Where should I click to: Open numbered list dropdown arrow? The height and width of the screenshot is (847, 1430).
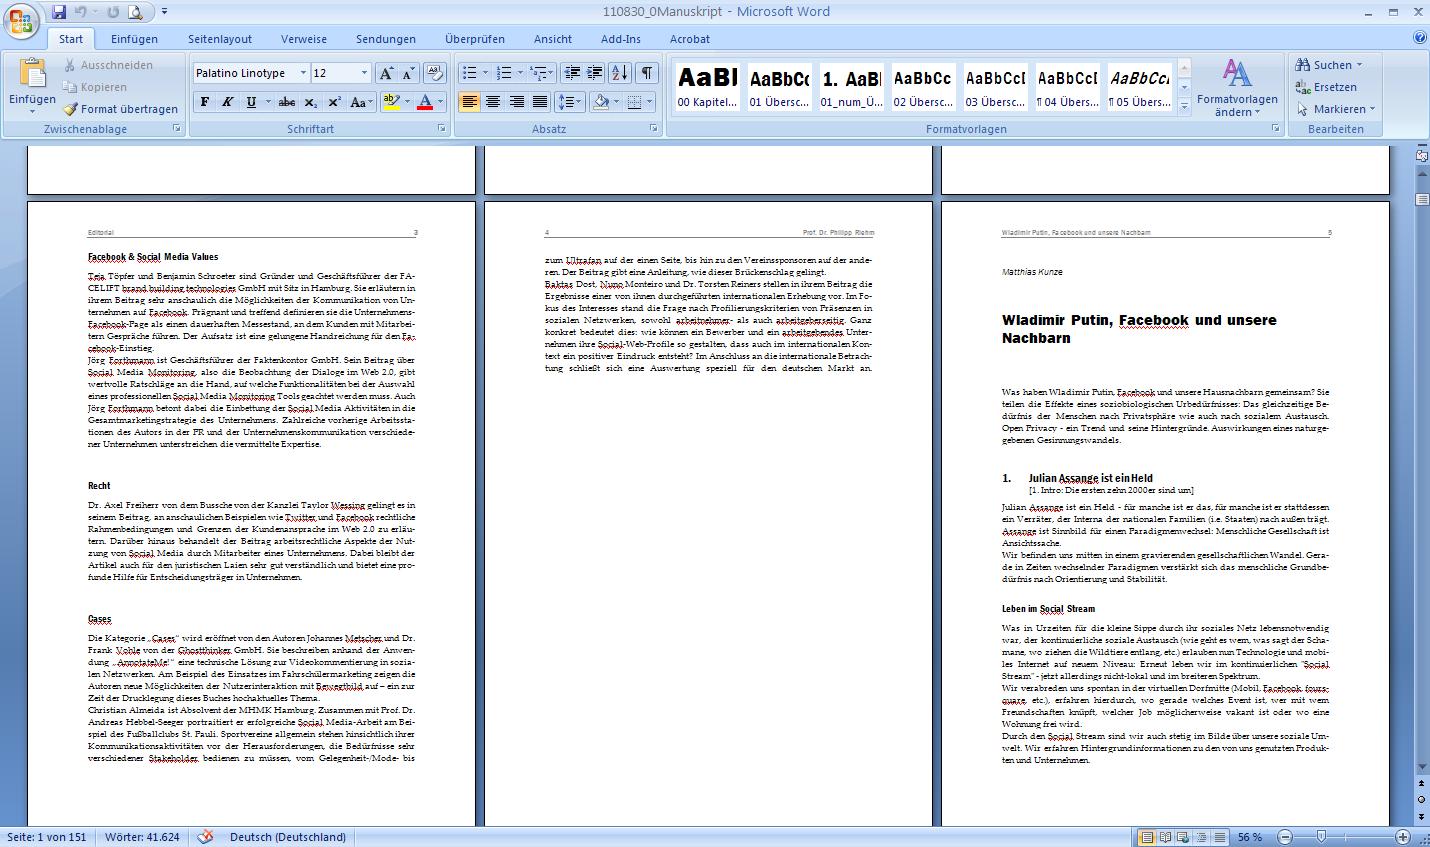pos(521,73)
